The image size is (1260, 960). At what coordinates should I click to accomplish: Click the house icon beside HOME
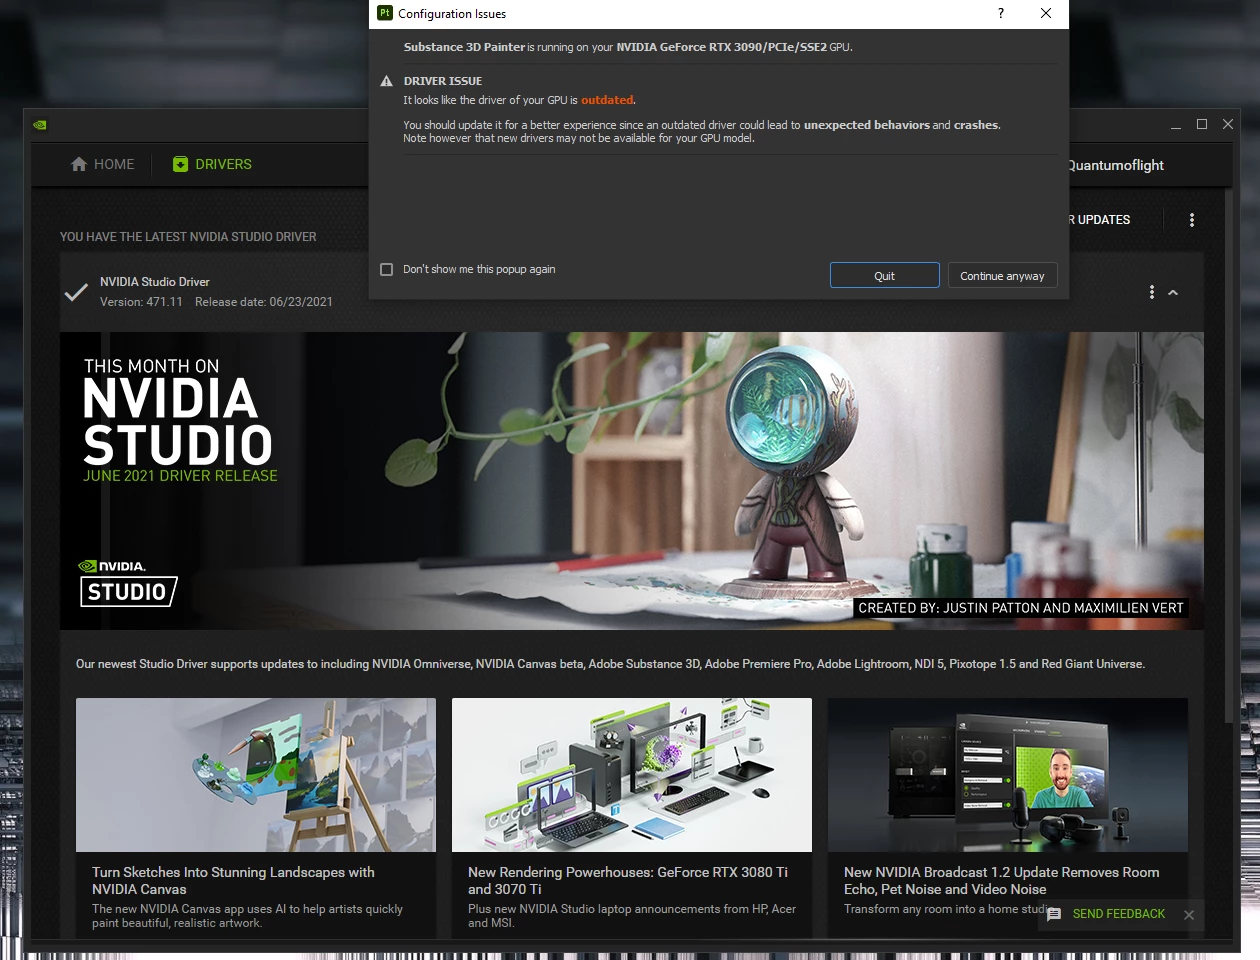79,164
